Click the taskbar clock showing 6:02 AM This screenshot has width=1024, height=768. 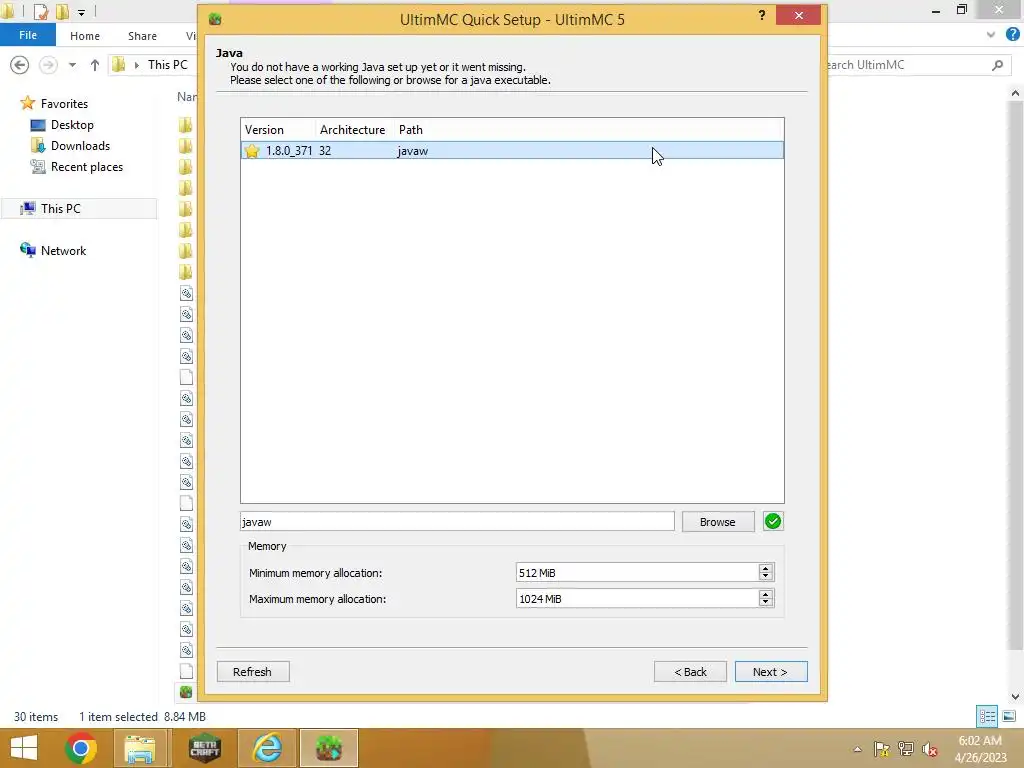pos(980,749)
